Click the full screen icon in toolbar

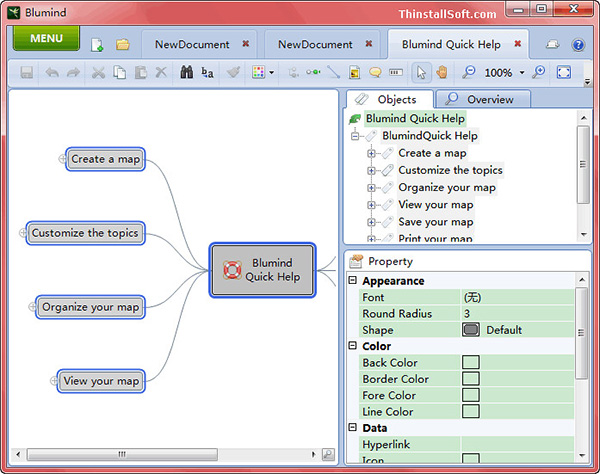564,73
